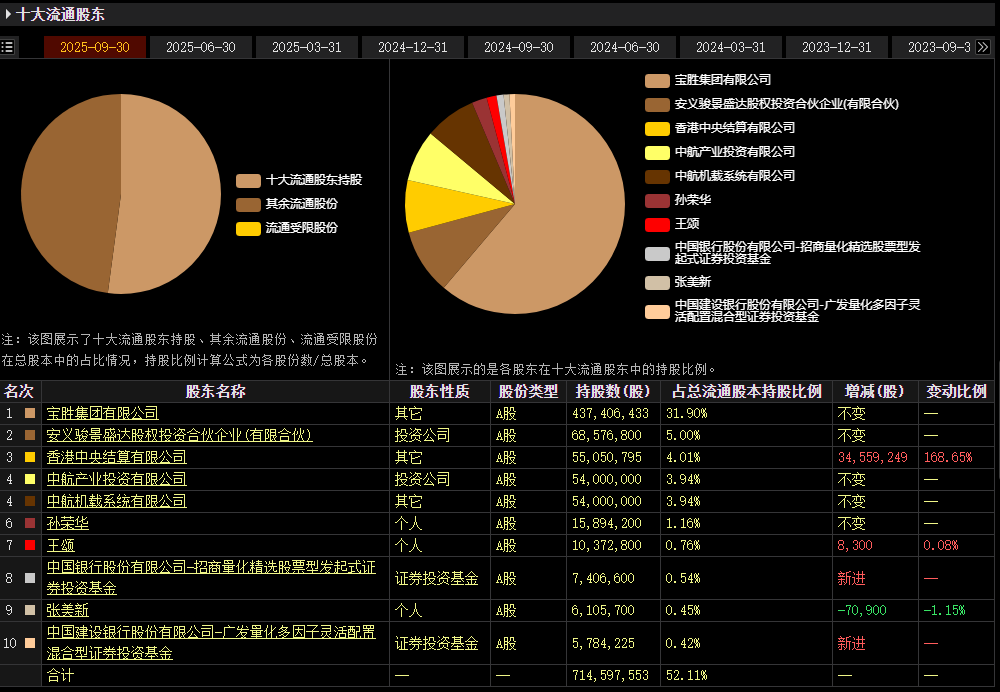Screen dimensions: 1000x692
Task: Select the 2024-06-30 tab
Action: pos(624,47)
